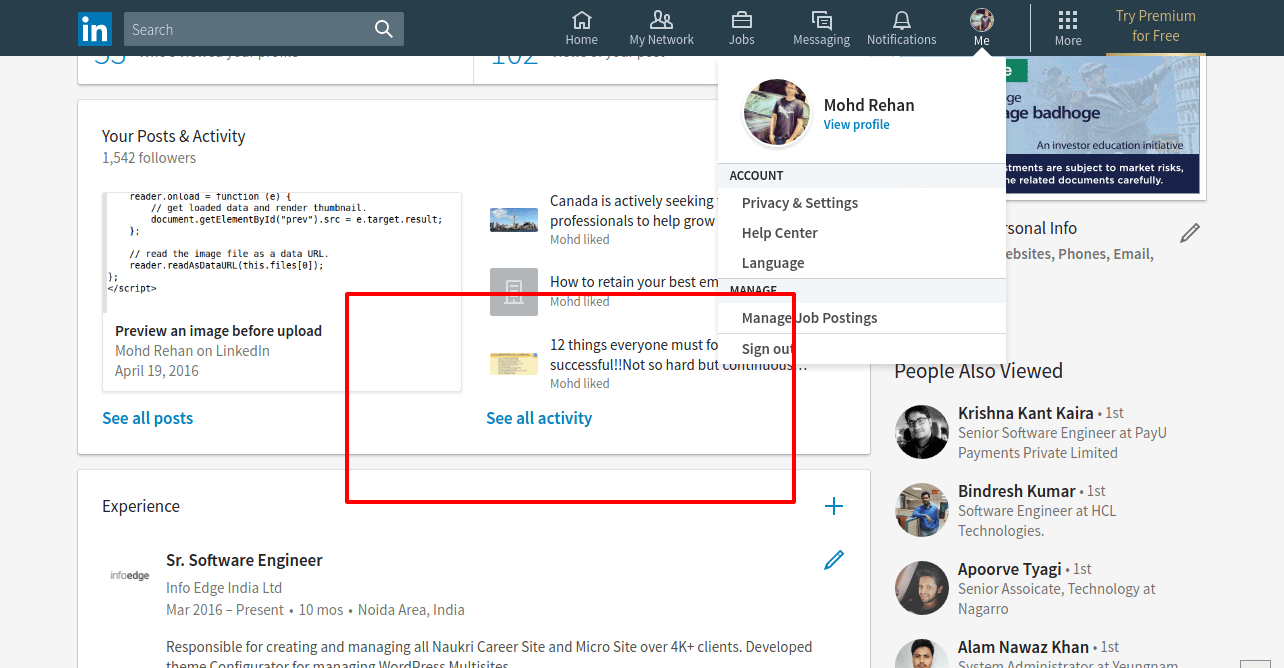The image size is (1284, 668).
Task: Select Language menu item
Action: coord(773,263)
